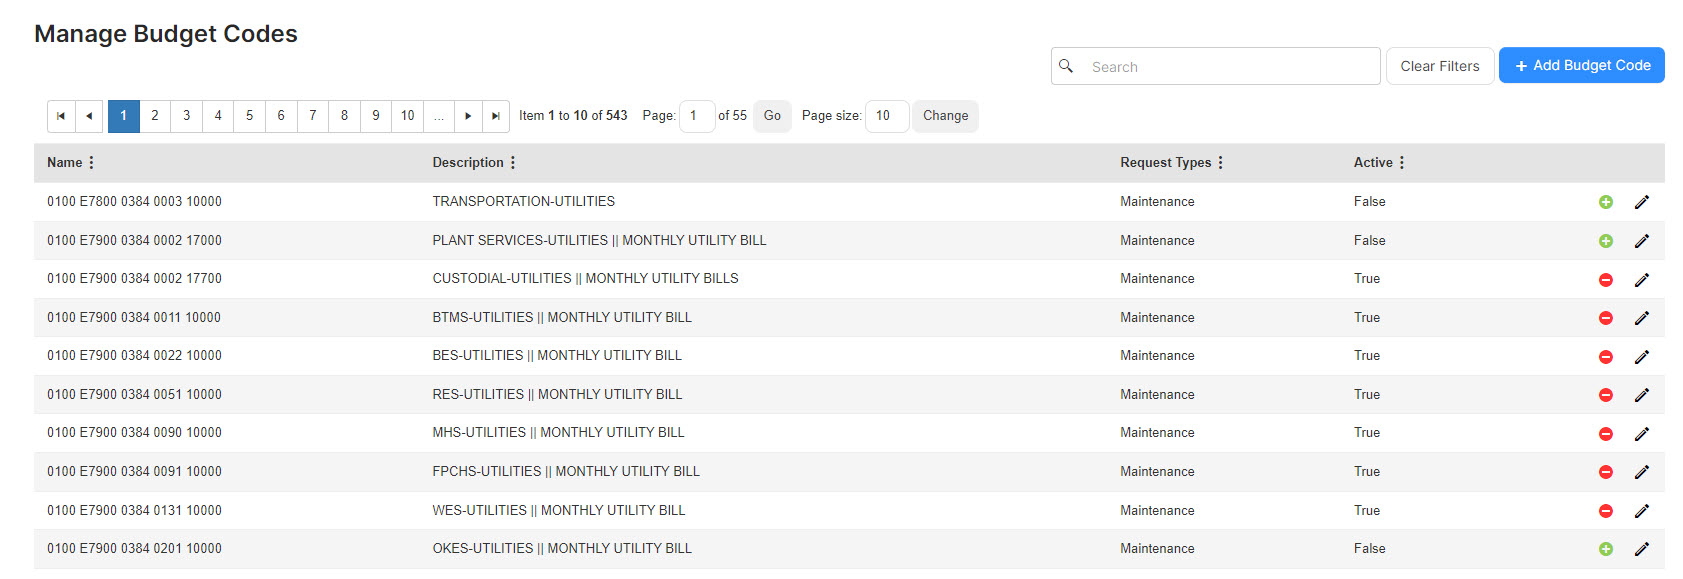Go to the previous page of results
The height and width of the screenshot is (579, 1683).
[x=89, y=116]
